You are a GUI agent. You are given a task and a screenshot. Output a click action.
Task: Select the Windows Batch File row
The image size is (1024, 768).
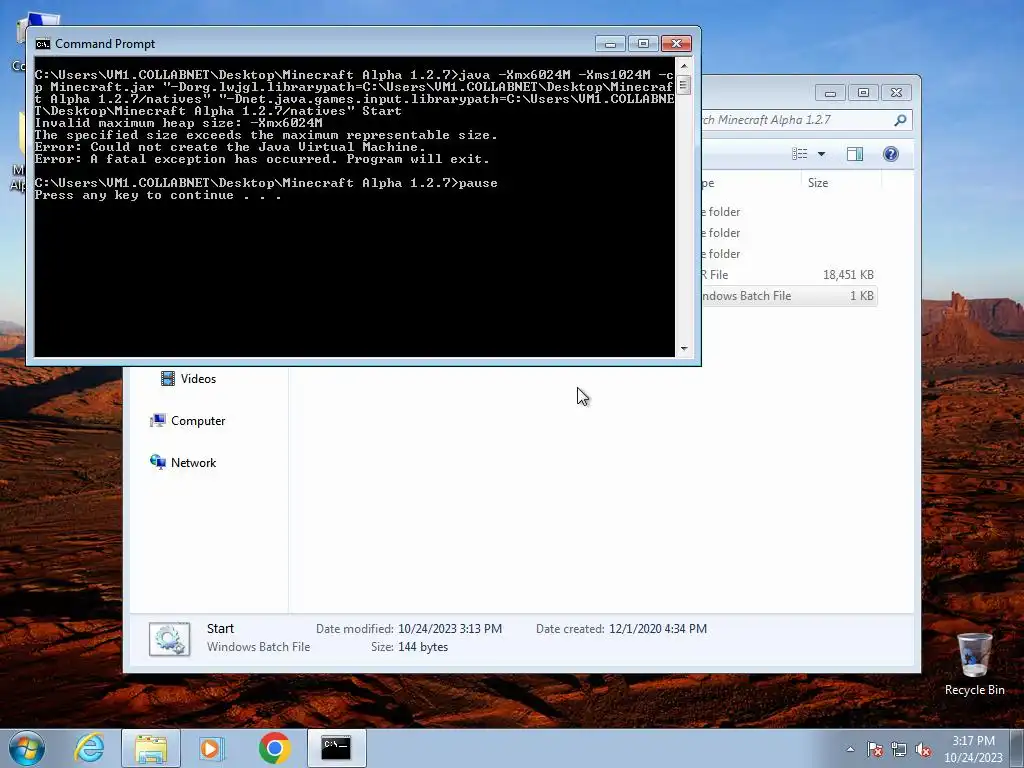788,296
